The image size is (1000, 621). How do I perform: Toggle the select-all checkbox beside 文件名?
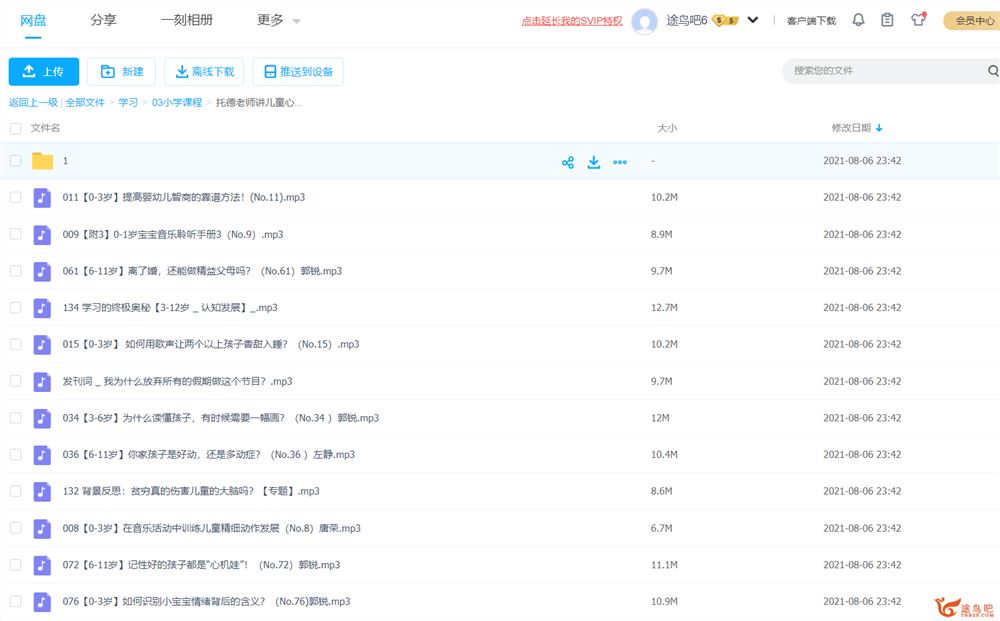[x=15, y=128]
